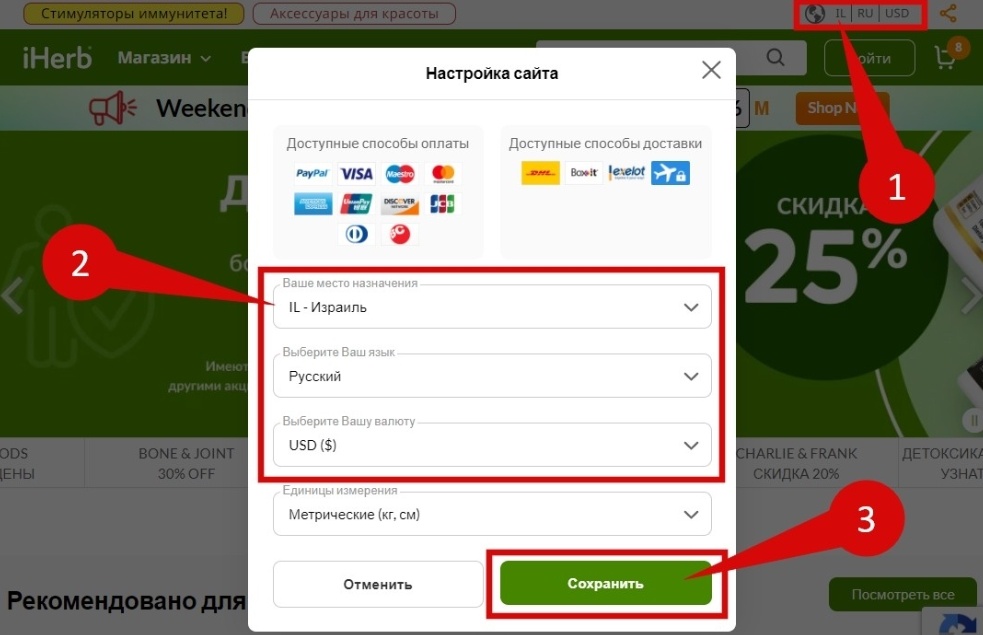
Task: Click the JCB card logo
Action: click(x=442, y=204)
